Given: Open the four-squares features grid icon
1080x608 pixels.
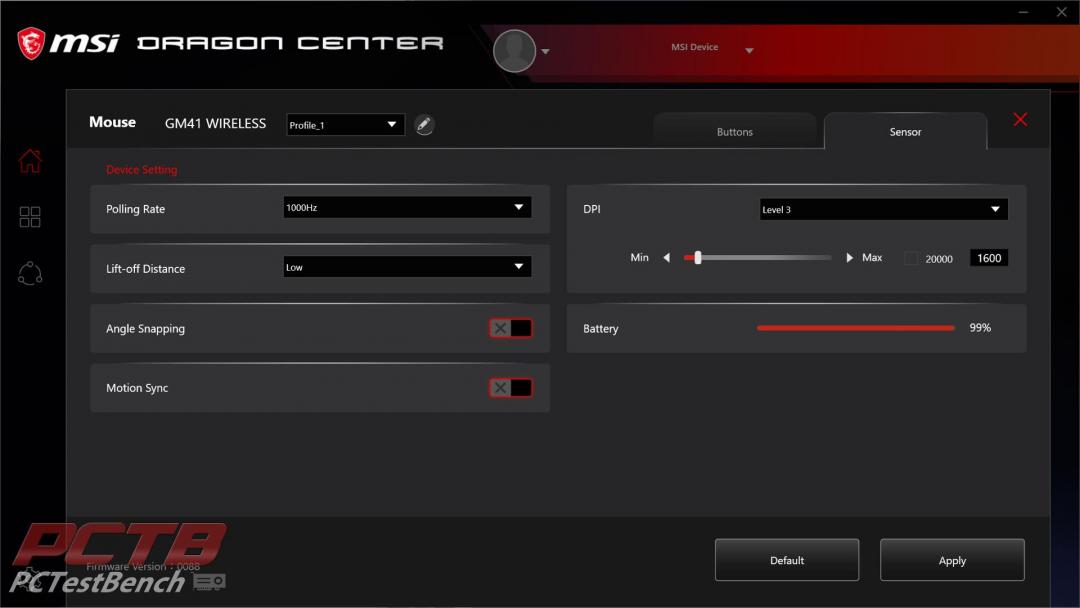Looking at the screenshot, I should click(x=30, y=217).
